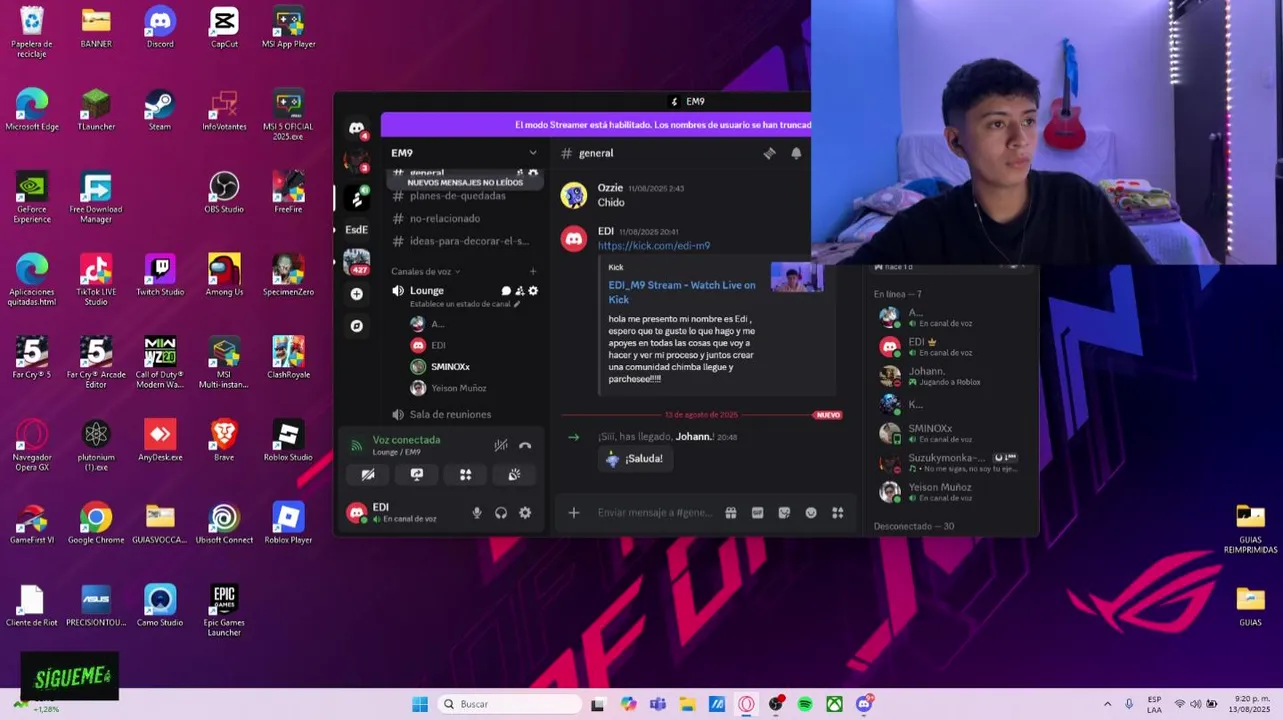Open Discord user settings gear
1283x720 pixels.
(525, 513)
